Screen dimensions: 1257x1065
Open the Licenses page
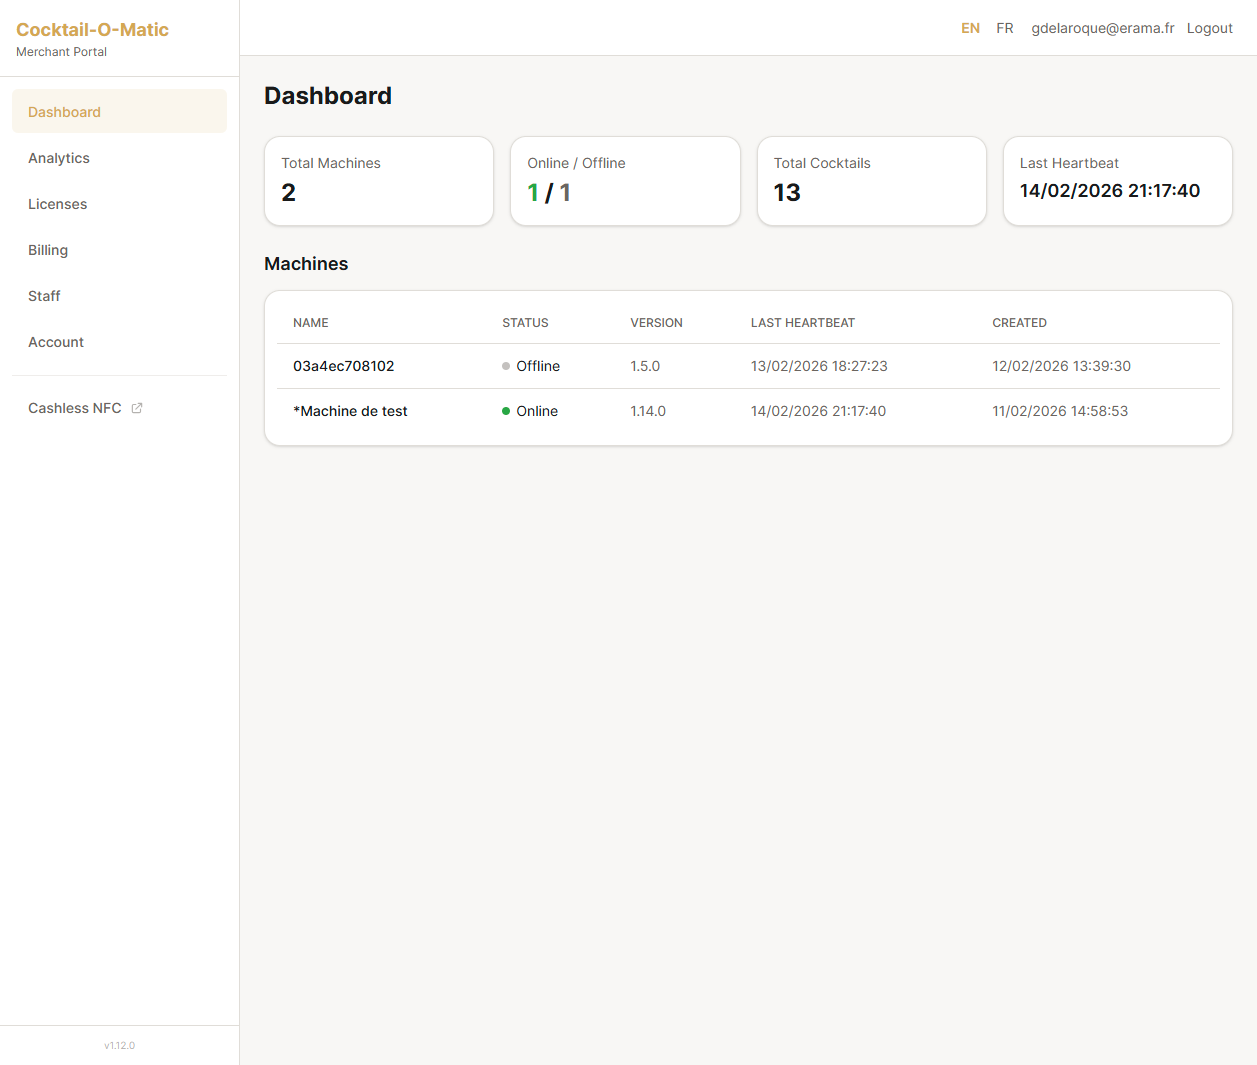[x=119, y=204]
